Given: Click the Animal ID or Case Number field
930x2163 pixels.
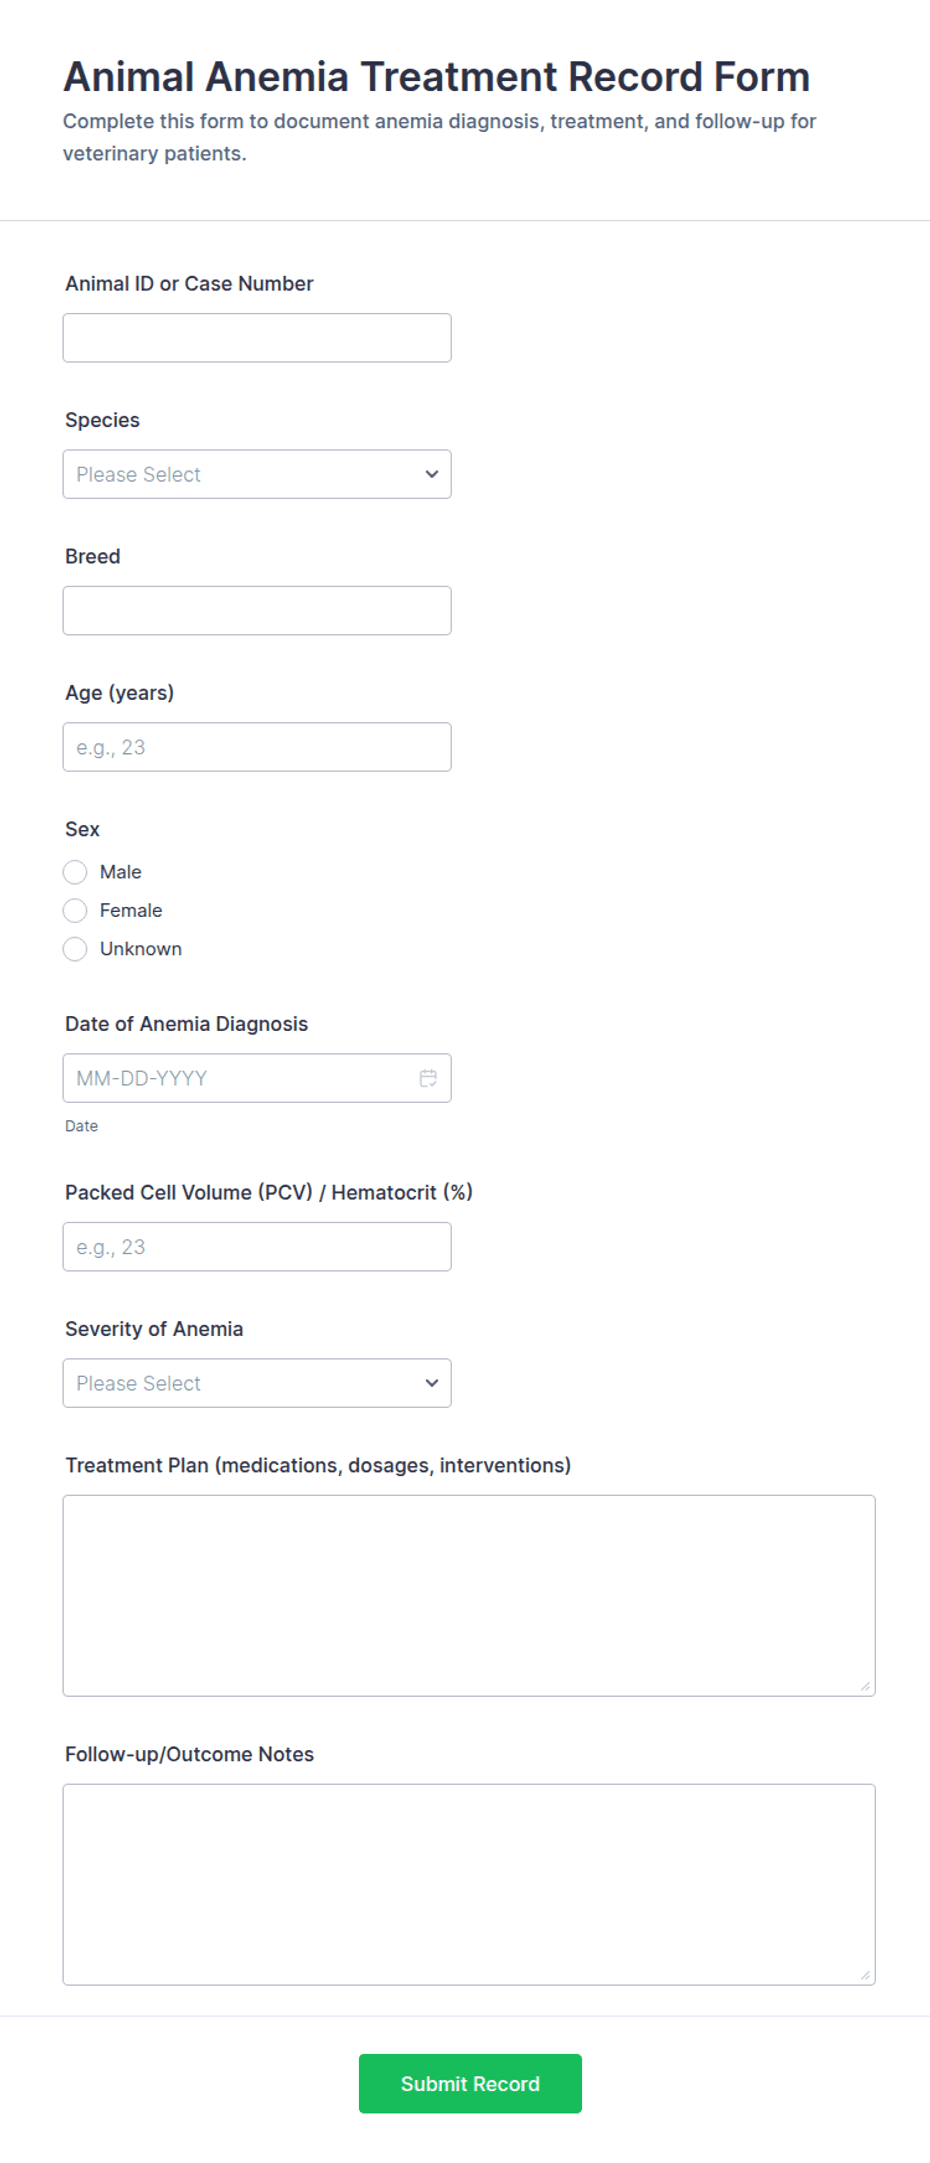Looking at the screenshot, I should (x=256, y=337).
